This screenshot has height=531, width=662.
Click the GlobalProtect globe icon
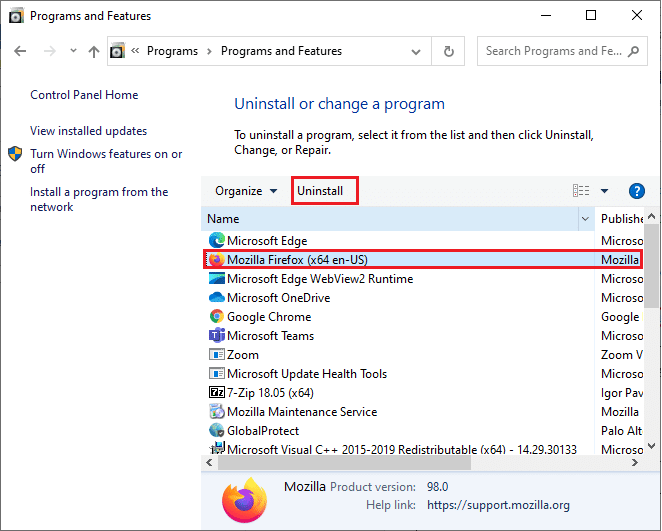point(217,430)
